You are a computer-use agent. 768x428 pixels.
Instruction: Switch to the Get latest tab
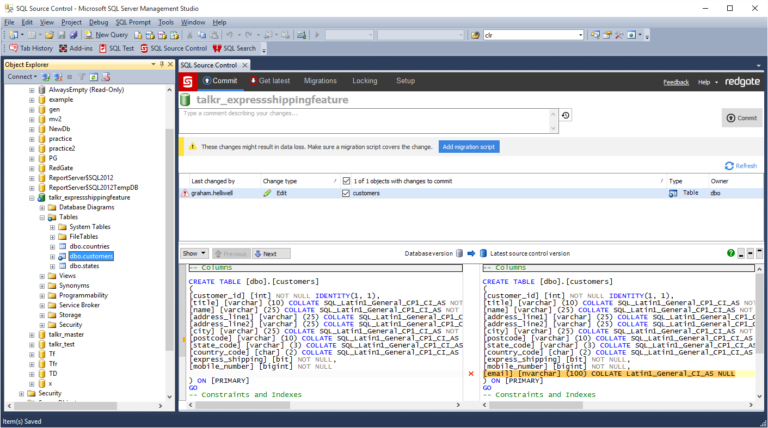269,81
